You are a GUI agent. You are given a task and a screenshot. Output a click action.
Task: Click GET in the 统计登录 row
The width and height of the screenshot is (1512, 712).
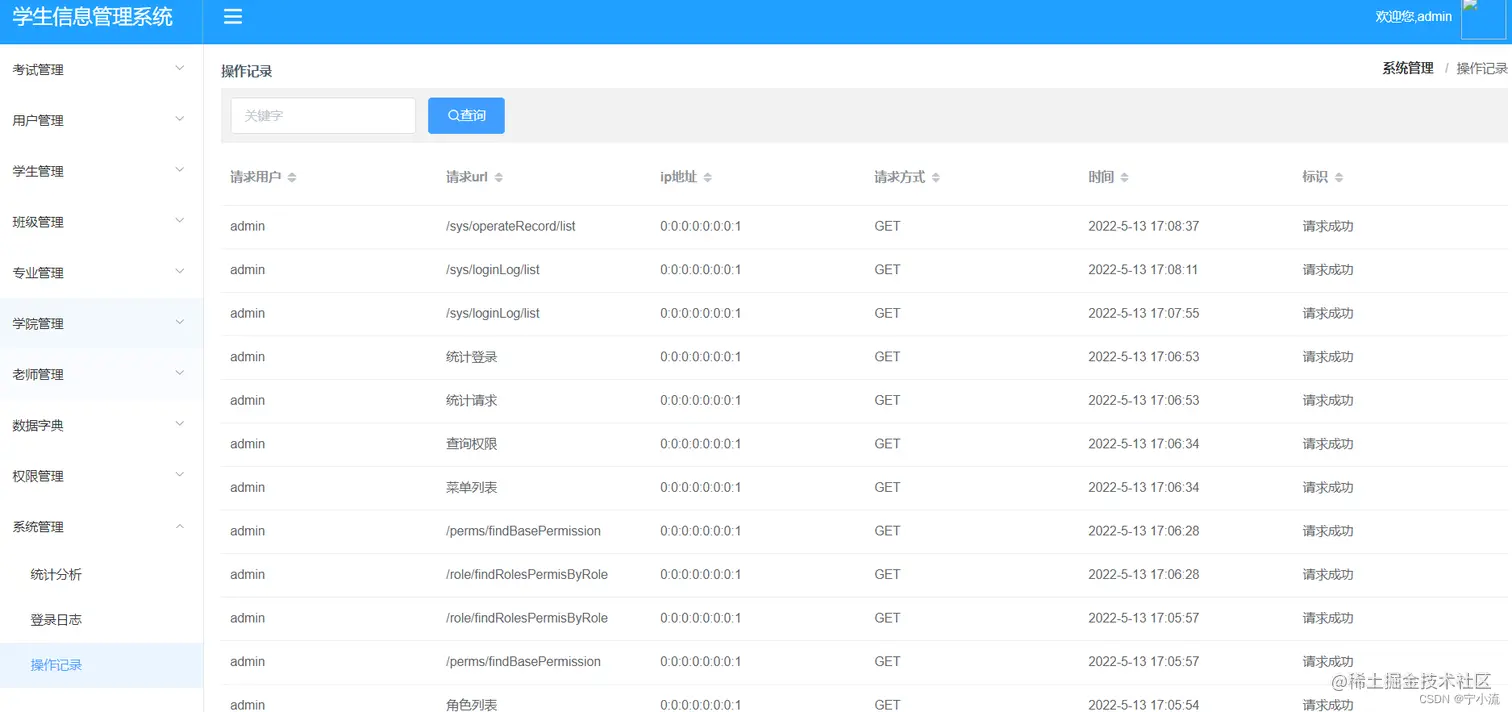pos(888,357)
